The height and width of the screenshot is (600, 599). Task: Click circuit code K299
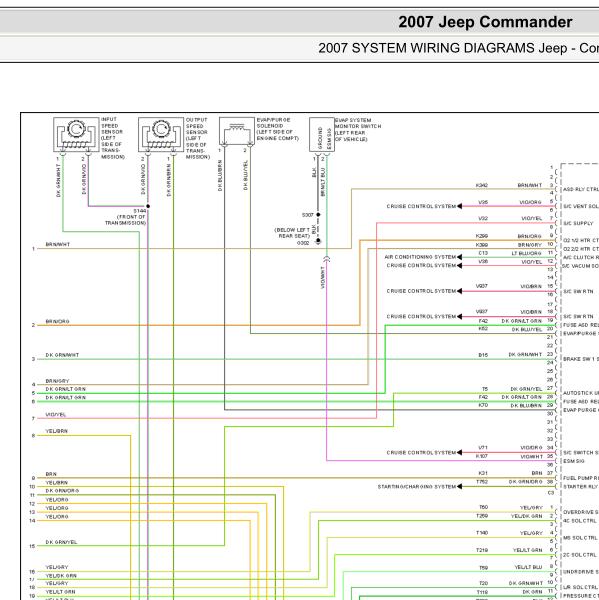481,236
